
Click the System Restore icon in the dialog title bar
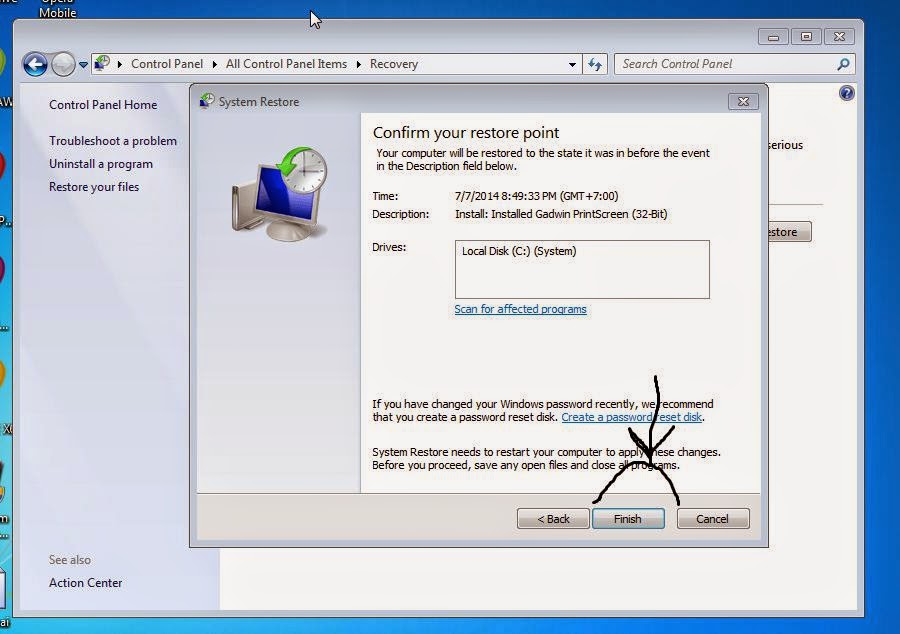[205, 101]
